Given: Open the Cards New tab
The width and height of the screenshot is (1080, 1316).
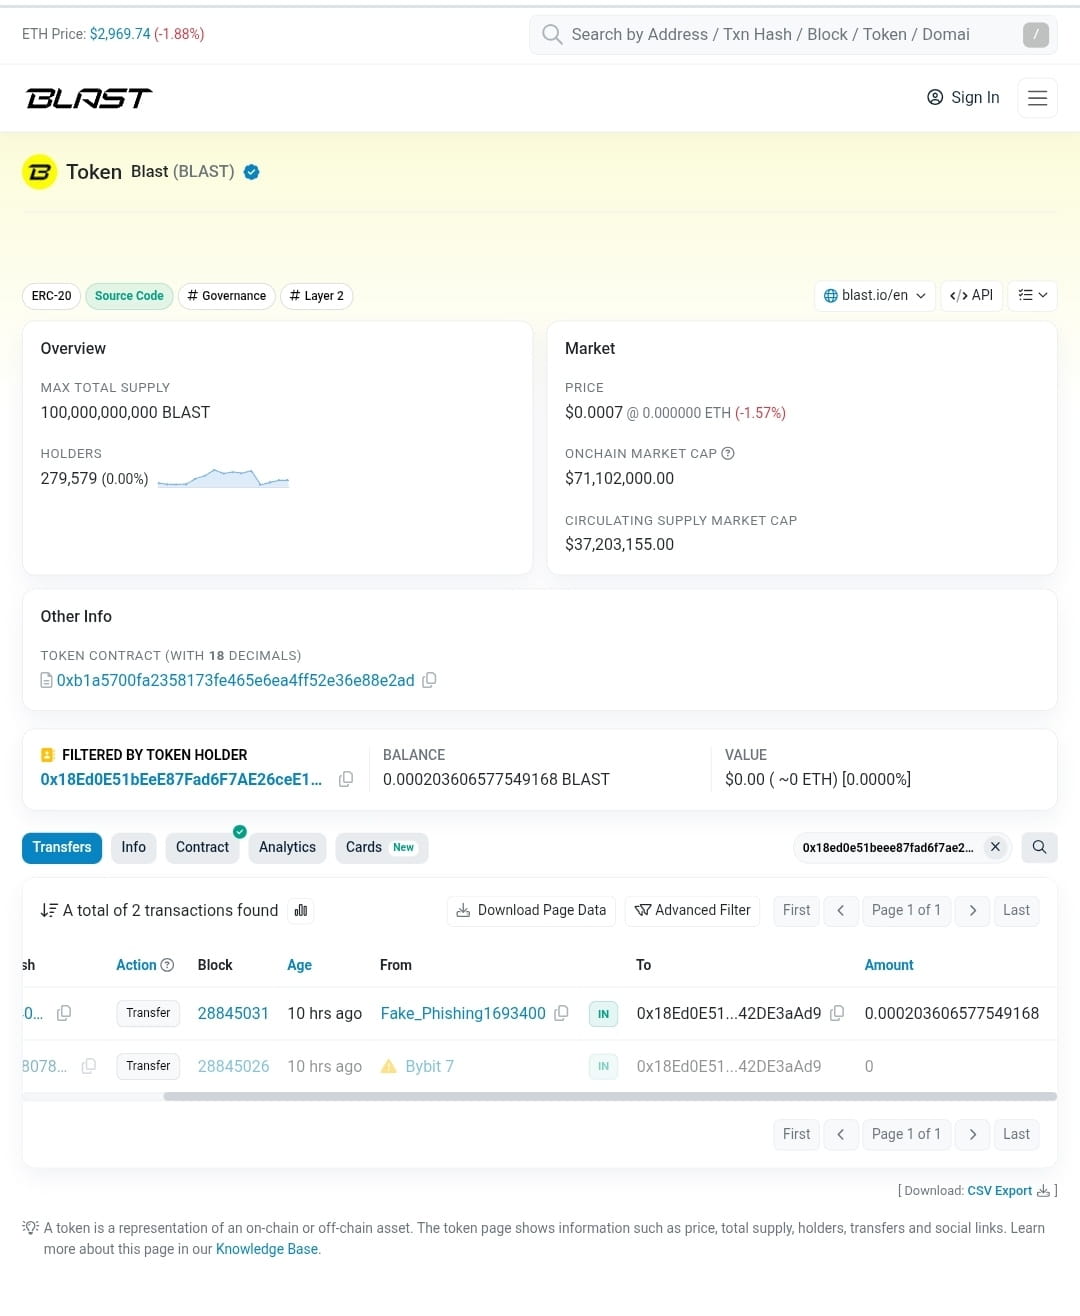Looking at the screenshot, I should (x=381, y=847).
